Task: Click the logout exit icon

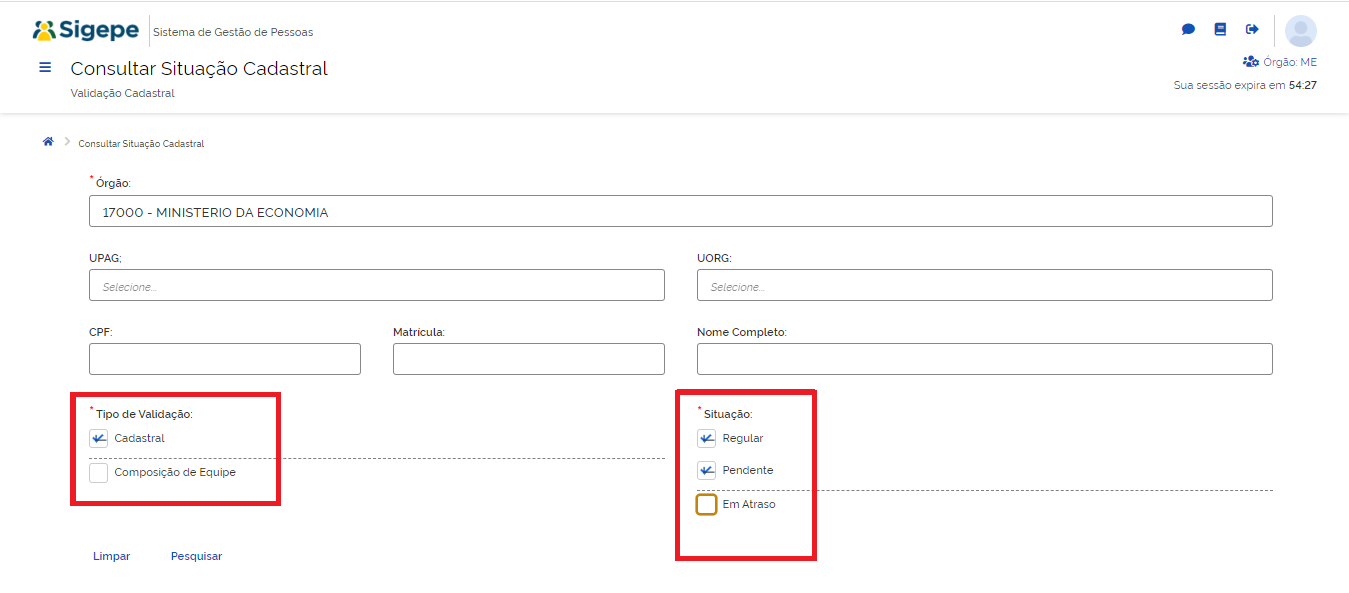Action: click(1252, 30)
